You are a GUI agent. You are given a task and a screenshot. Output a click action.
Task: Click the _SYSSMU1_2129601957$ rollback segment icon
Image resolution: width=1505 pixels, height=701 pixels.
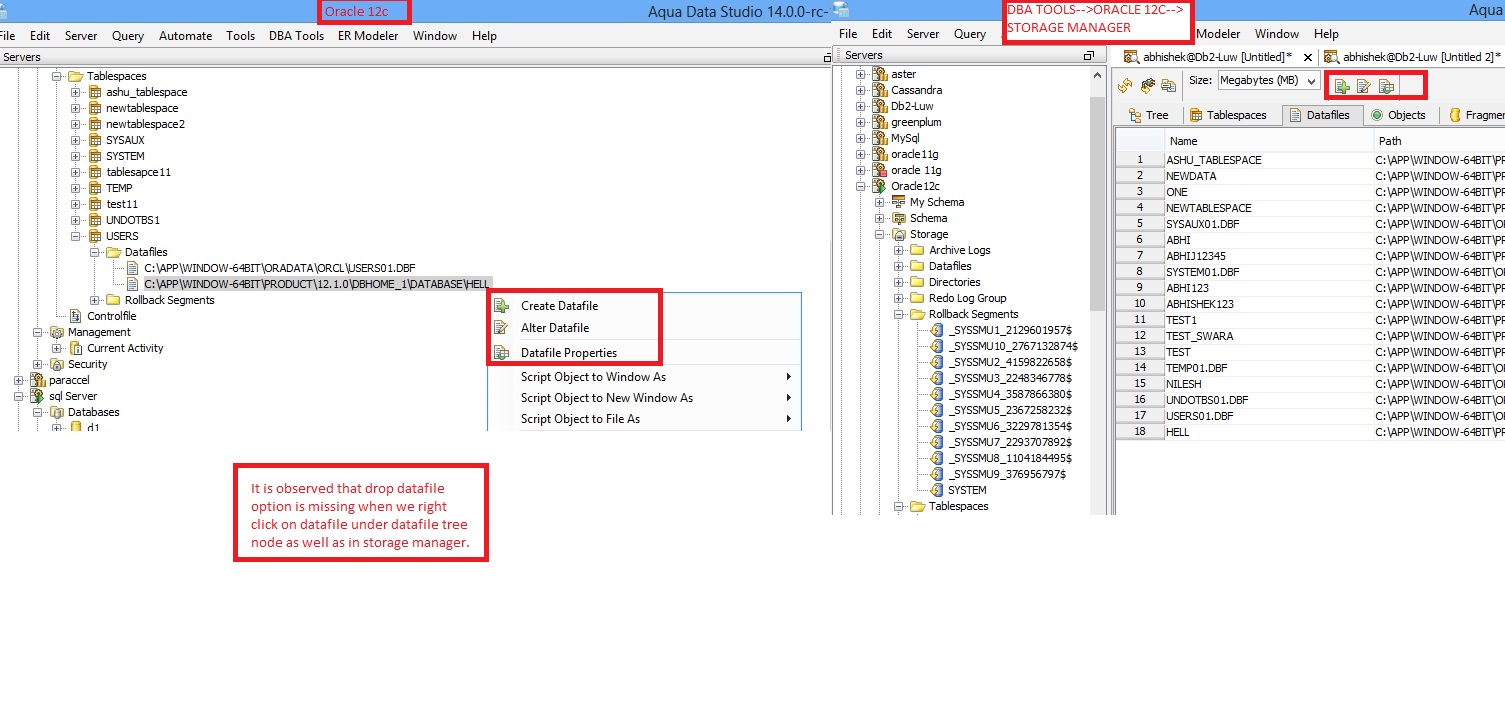click(x=937, y=330)
